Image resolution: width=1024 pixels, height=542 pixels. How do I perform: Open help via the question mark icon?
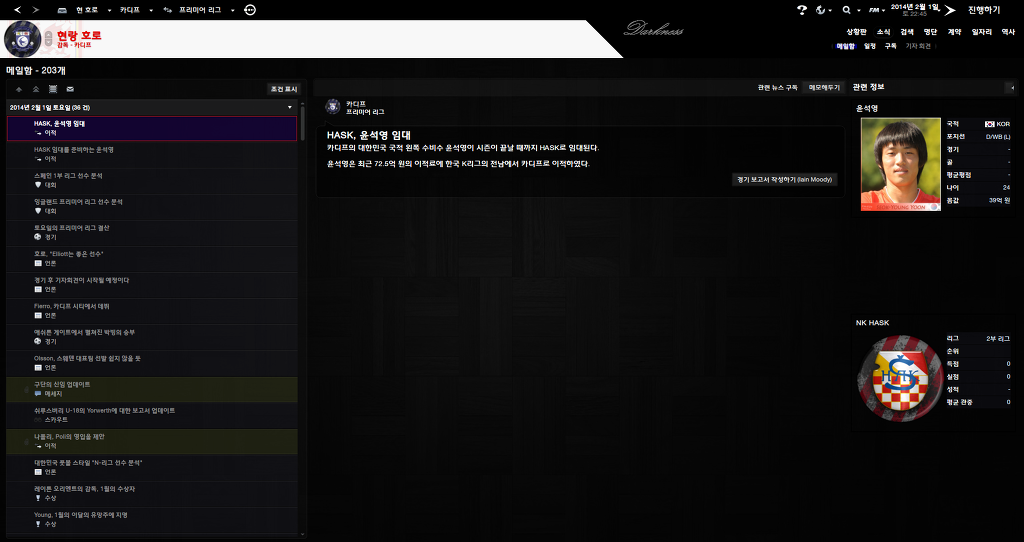pyautogui.click(x=802, y=10)
